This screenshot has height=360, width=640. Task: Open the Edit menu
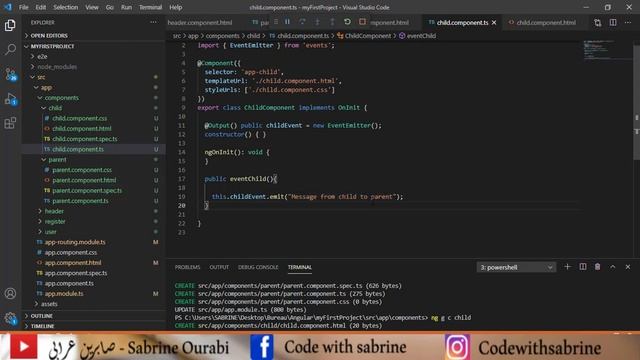pyautogui.click(x=40, y=7)
